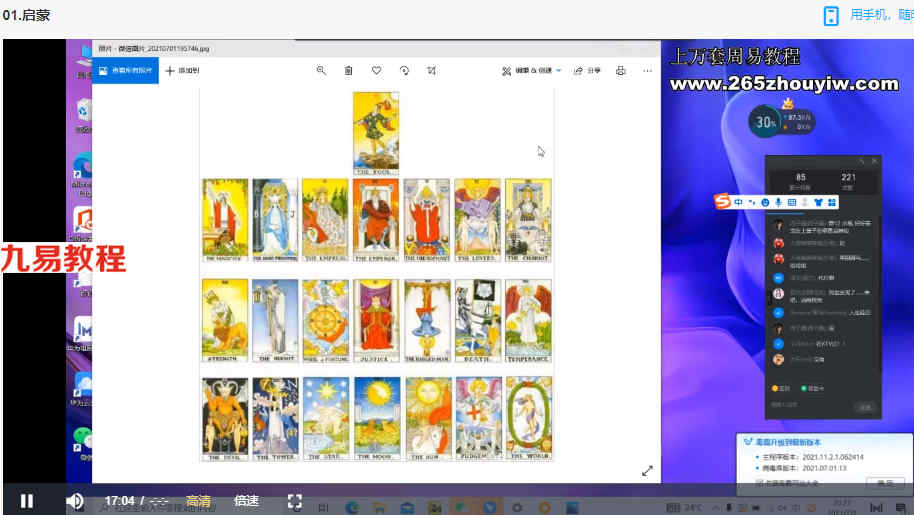The height and width of the screenshot is (515, 914).
Task: Click the Wheel of Fortune tarot card
Action: [x=325, y=320]
